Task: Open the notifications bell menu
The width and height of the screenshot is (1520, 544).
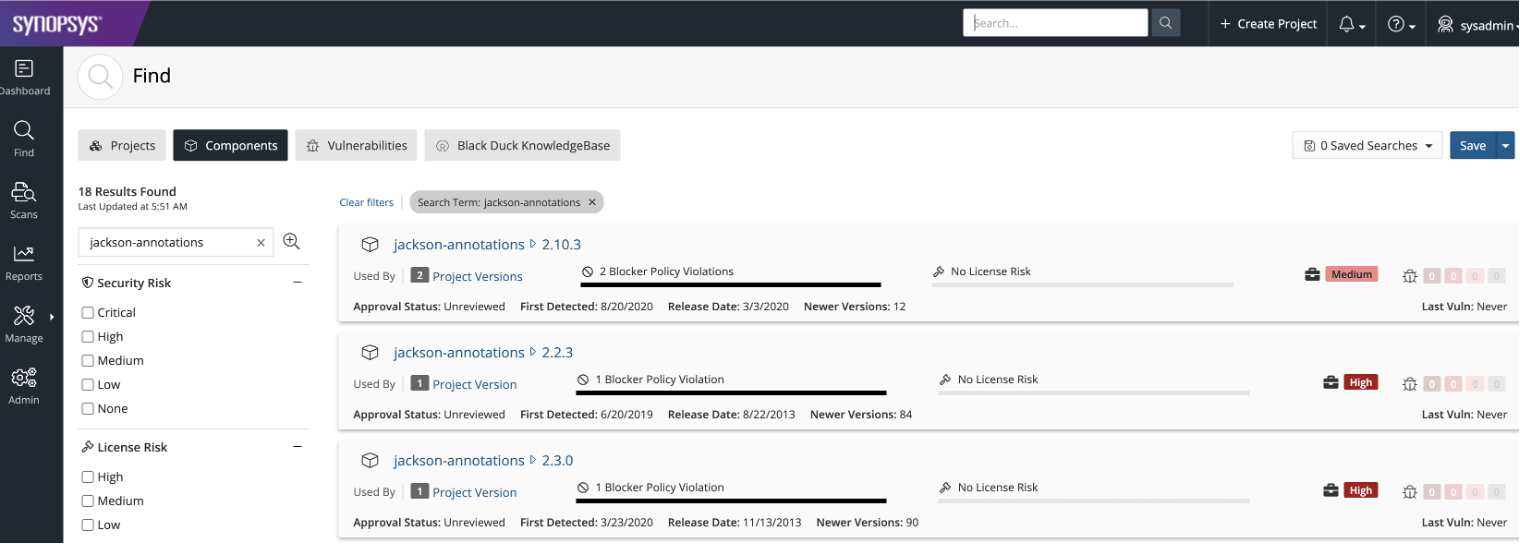Action: [x=1351, y=24]
